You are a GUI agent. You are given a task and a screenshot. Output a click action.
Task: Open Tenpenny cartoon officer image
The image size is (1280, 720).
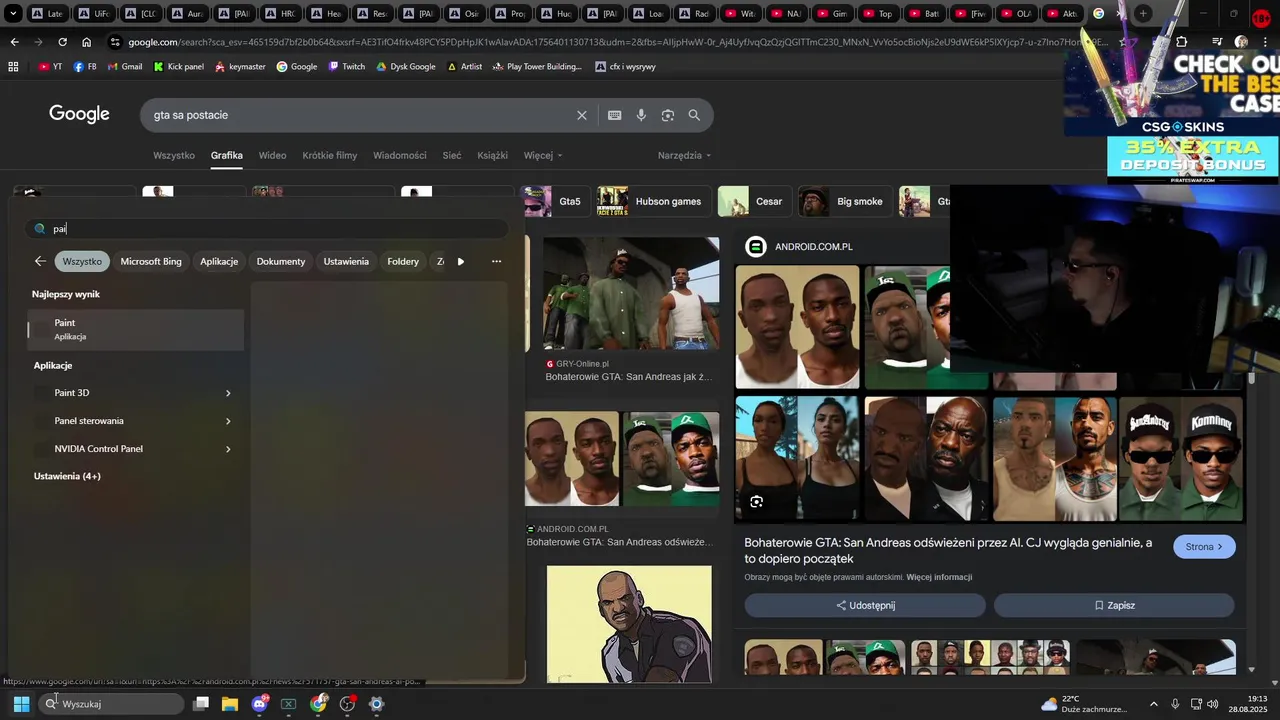click(629, 624)
